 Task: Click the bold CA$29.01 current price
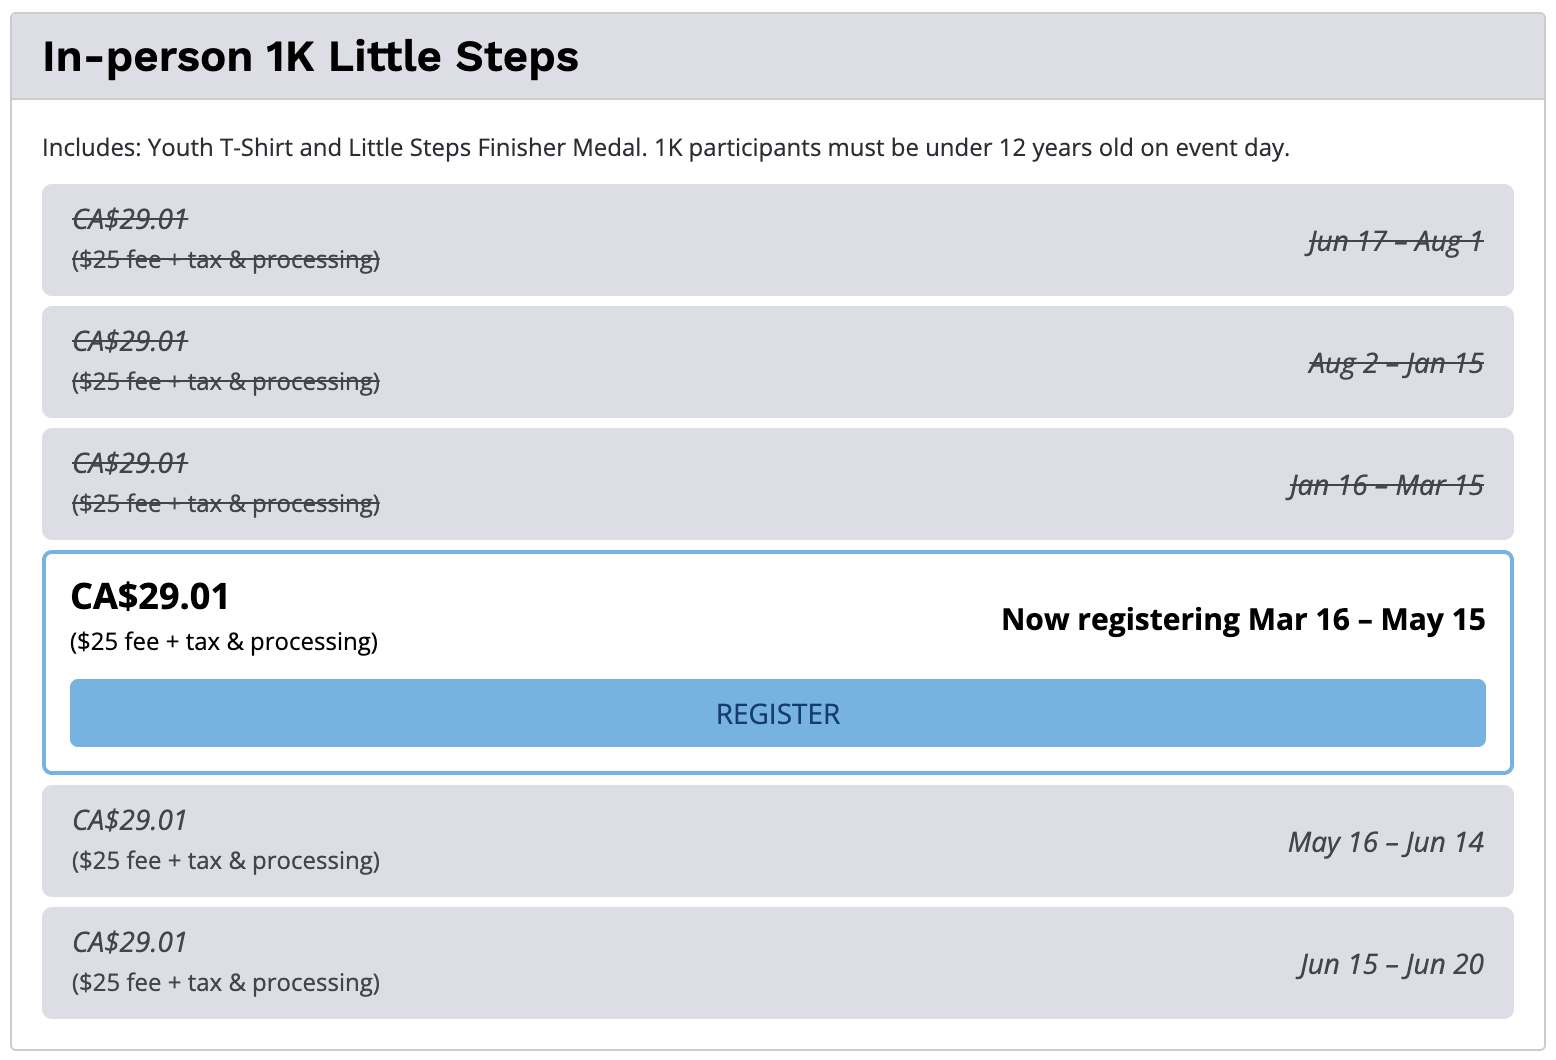(150, 597)
